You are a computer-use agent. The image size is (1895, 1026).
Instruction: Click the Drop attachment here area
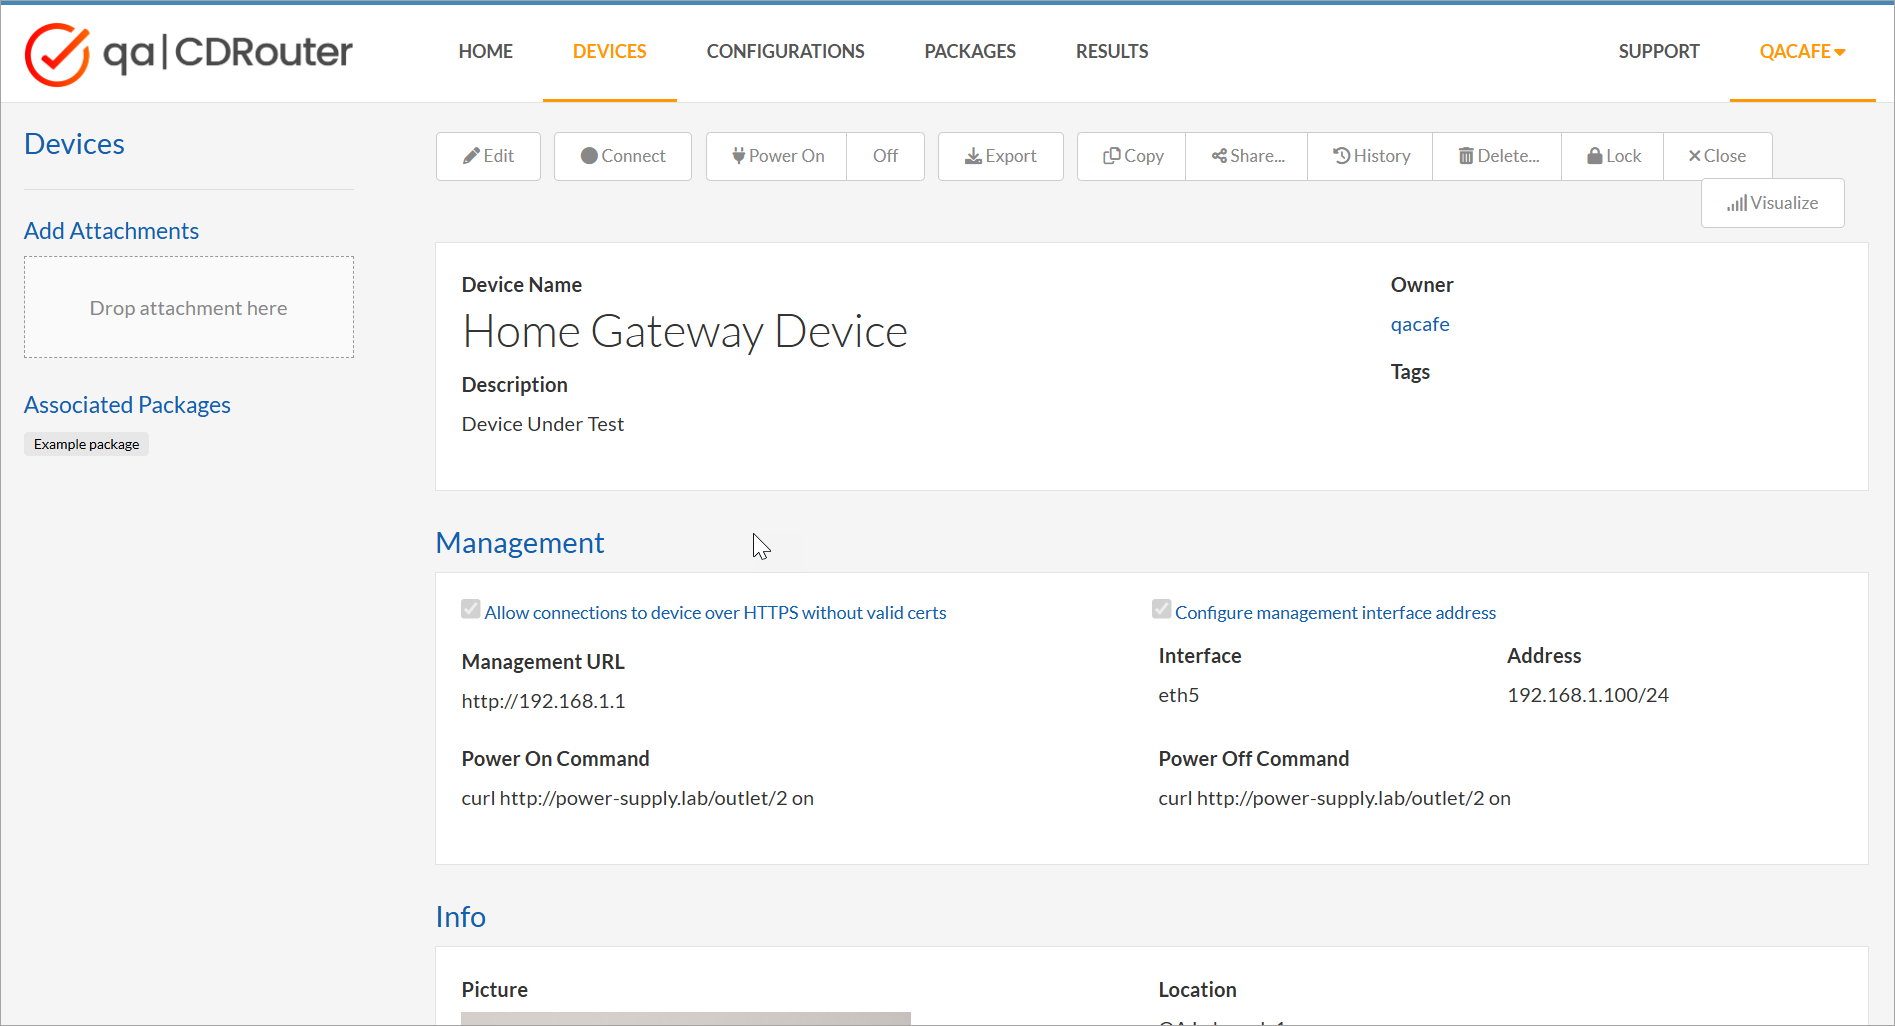click(189, 308)
